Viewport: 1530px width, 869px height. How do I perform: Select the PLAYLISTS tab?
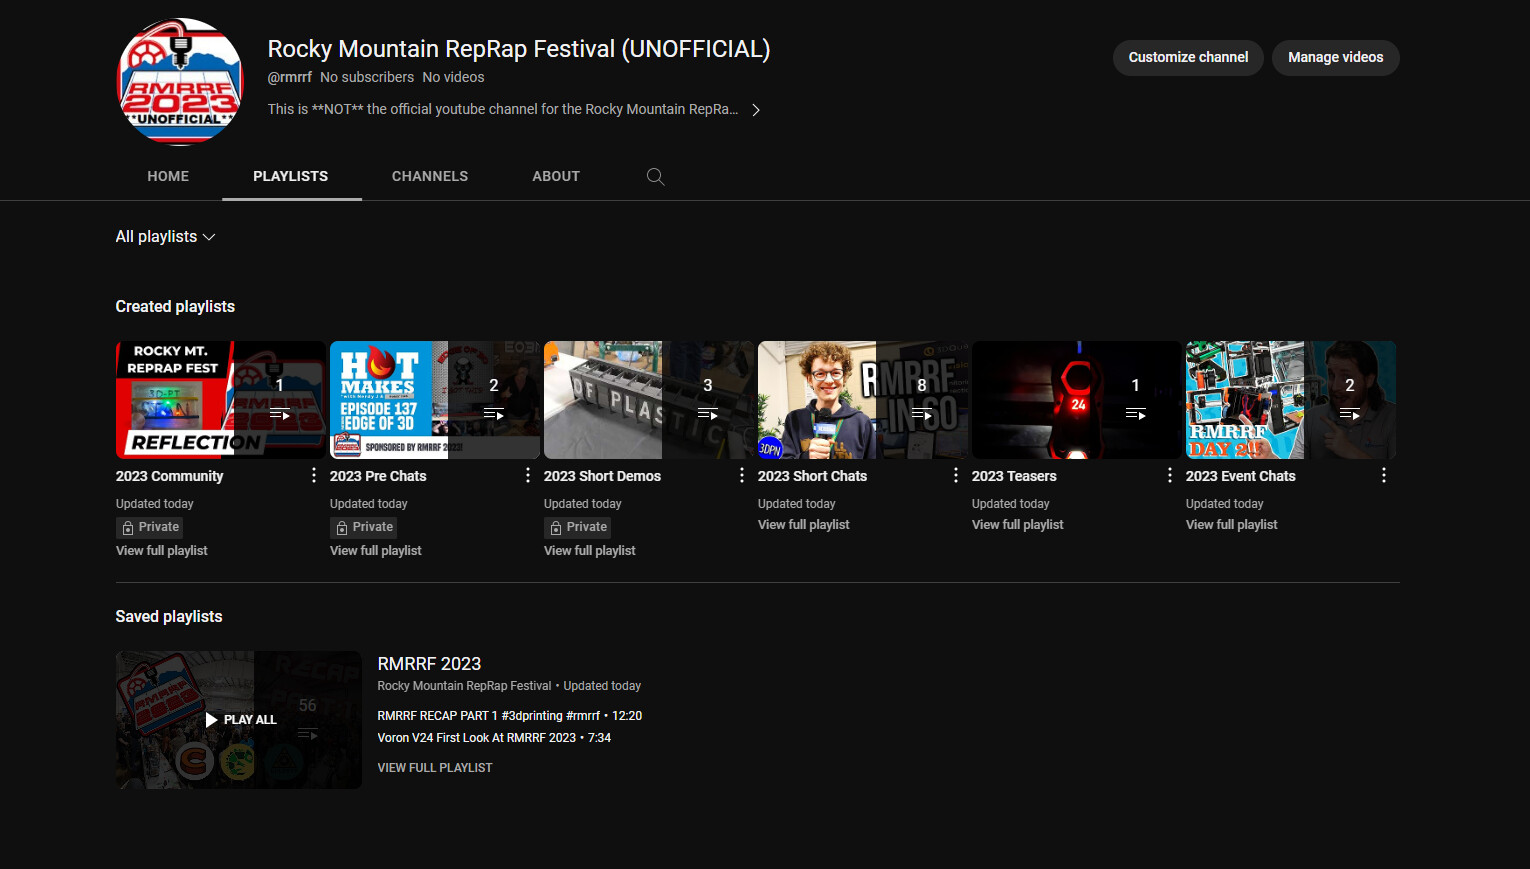291,176
